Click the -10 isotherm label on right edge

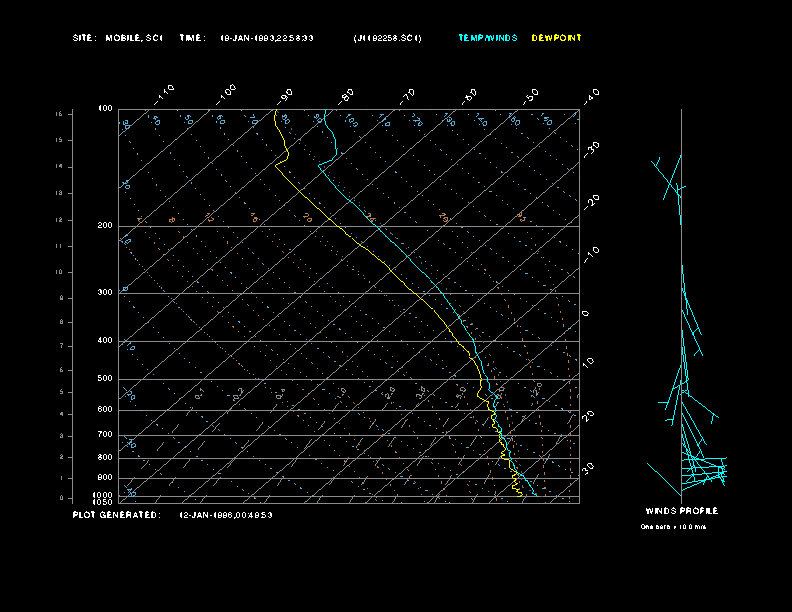[591, 255]
